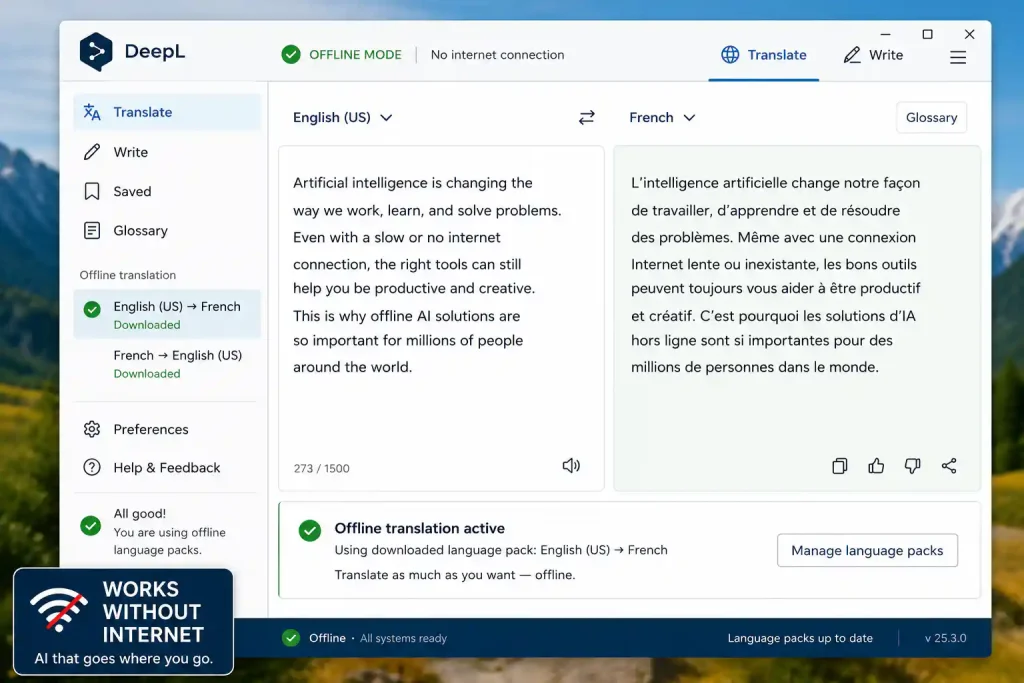This screenshot has width=1024, height=683.
Task: Click the DeepL logo icon
Action: tap(96, 52)
